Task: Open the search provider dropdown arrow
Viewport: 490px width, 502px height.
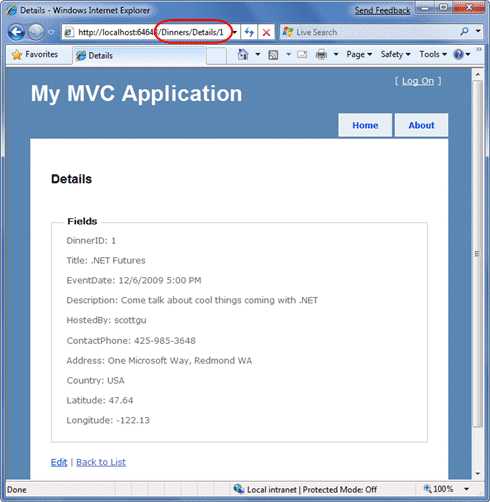Action: [x=478, y=31]
